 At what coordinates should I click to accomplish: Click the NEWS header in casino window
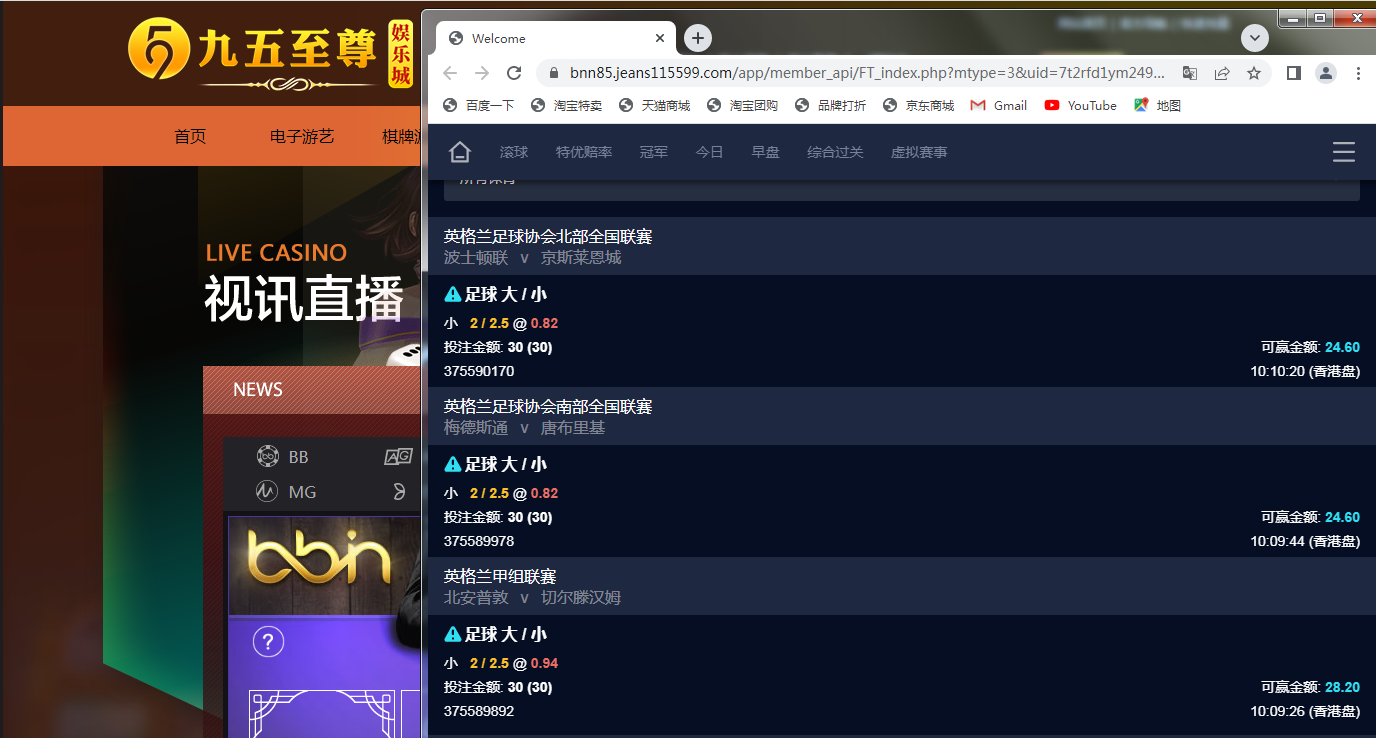coord(258,390)
